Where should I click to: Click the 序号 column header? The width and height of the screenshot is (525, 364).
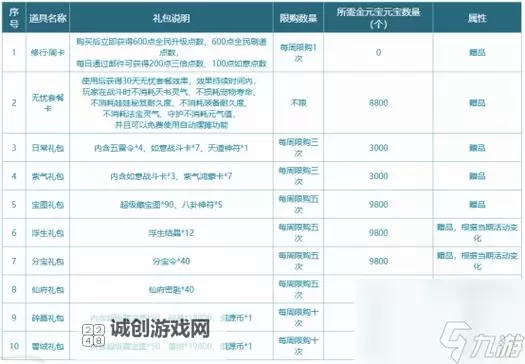pos(14,18)
